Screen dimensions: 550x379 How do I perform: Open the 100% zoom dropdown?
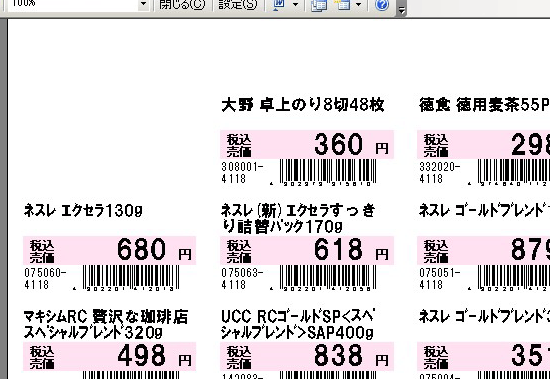pos(143,5)
